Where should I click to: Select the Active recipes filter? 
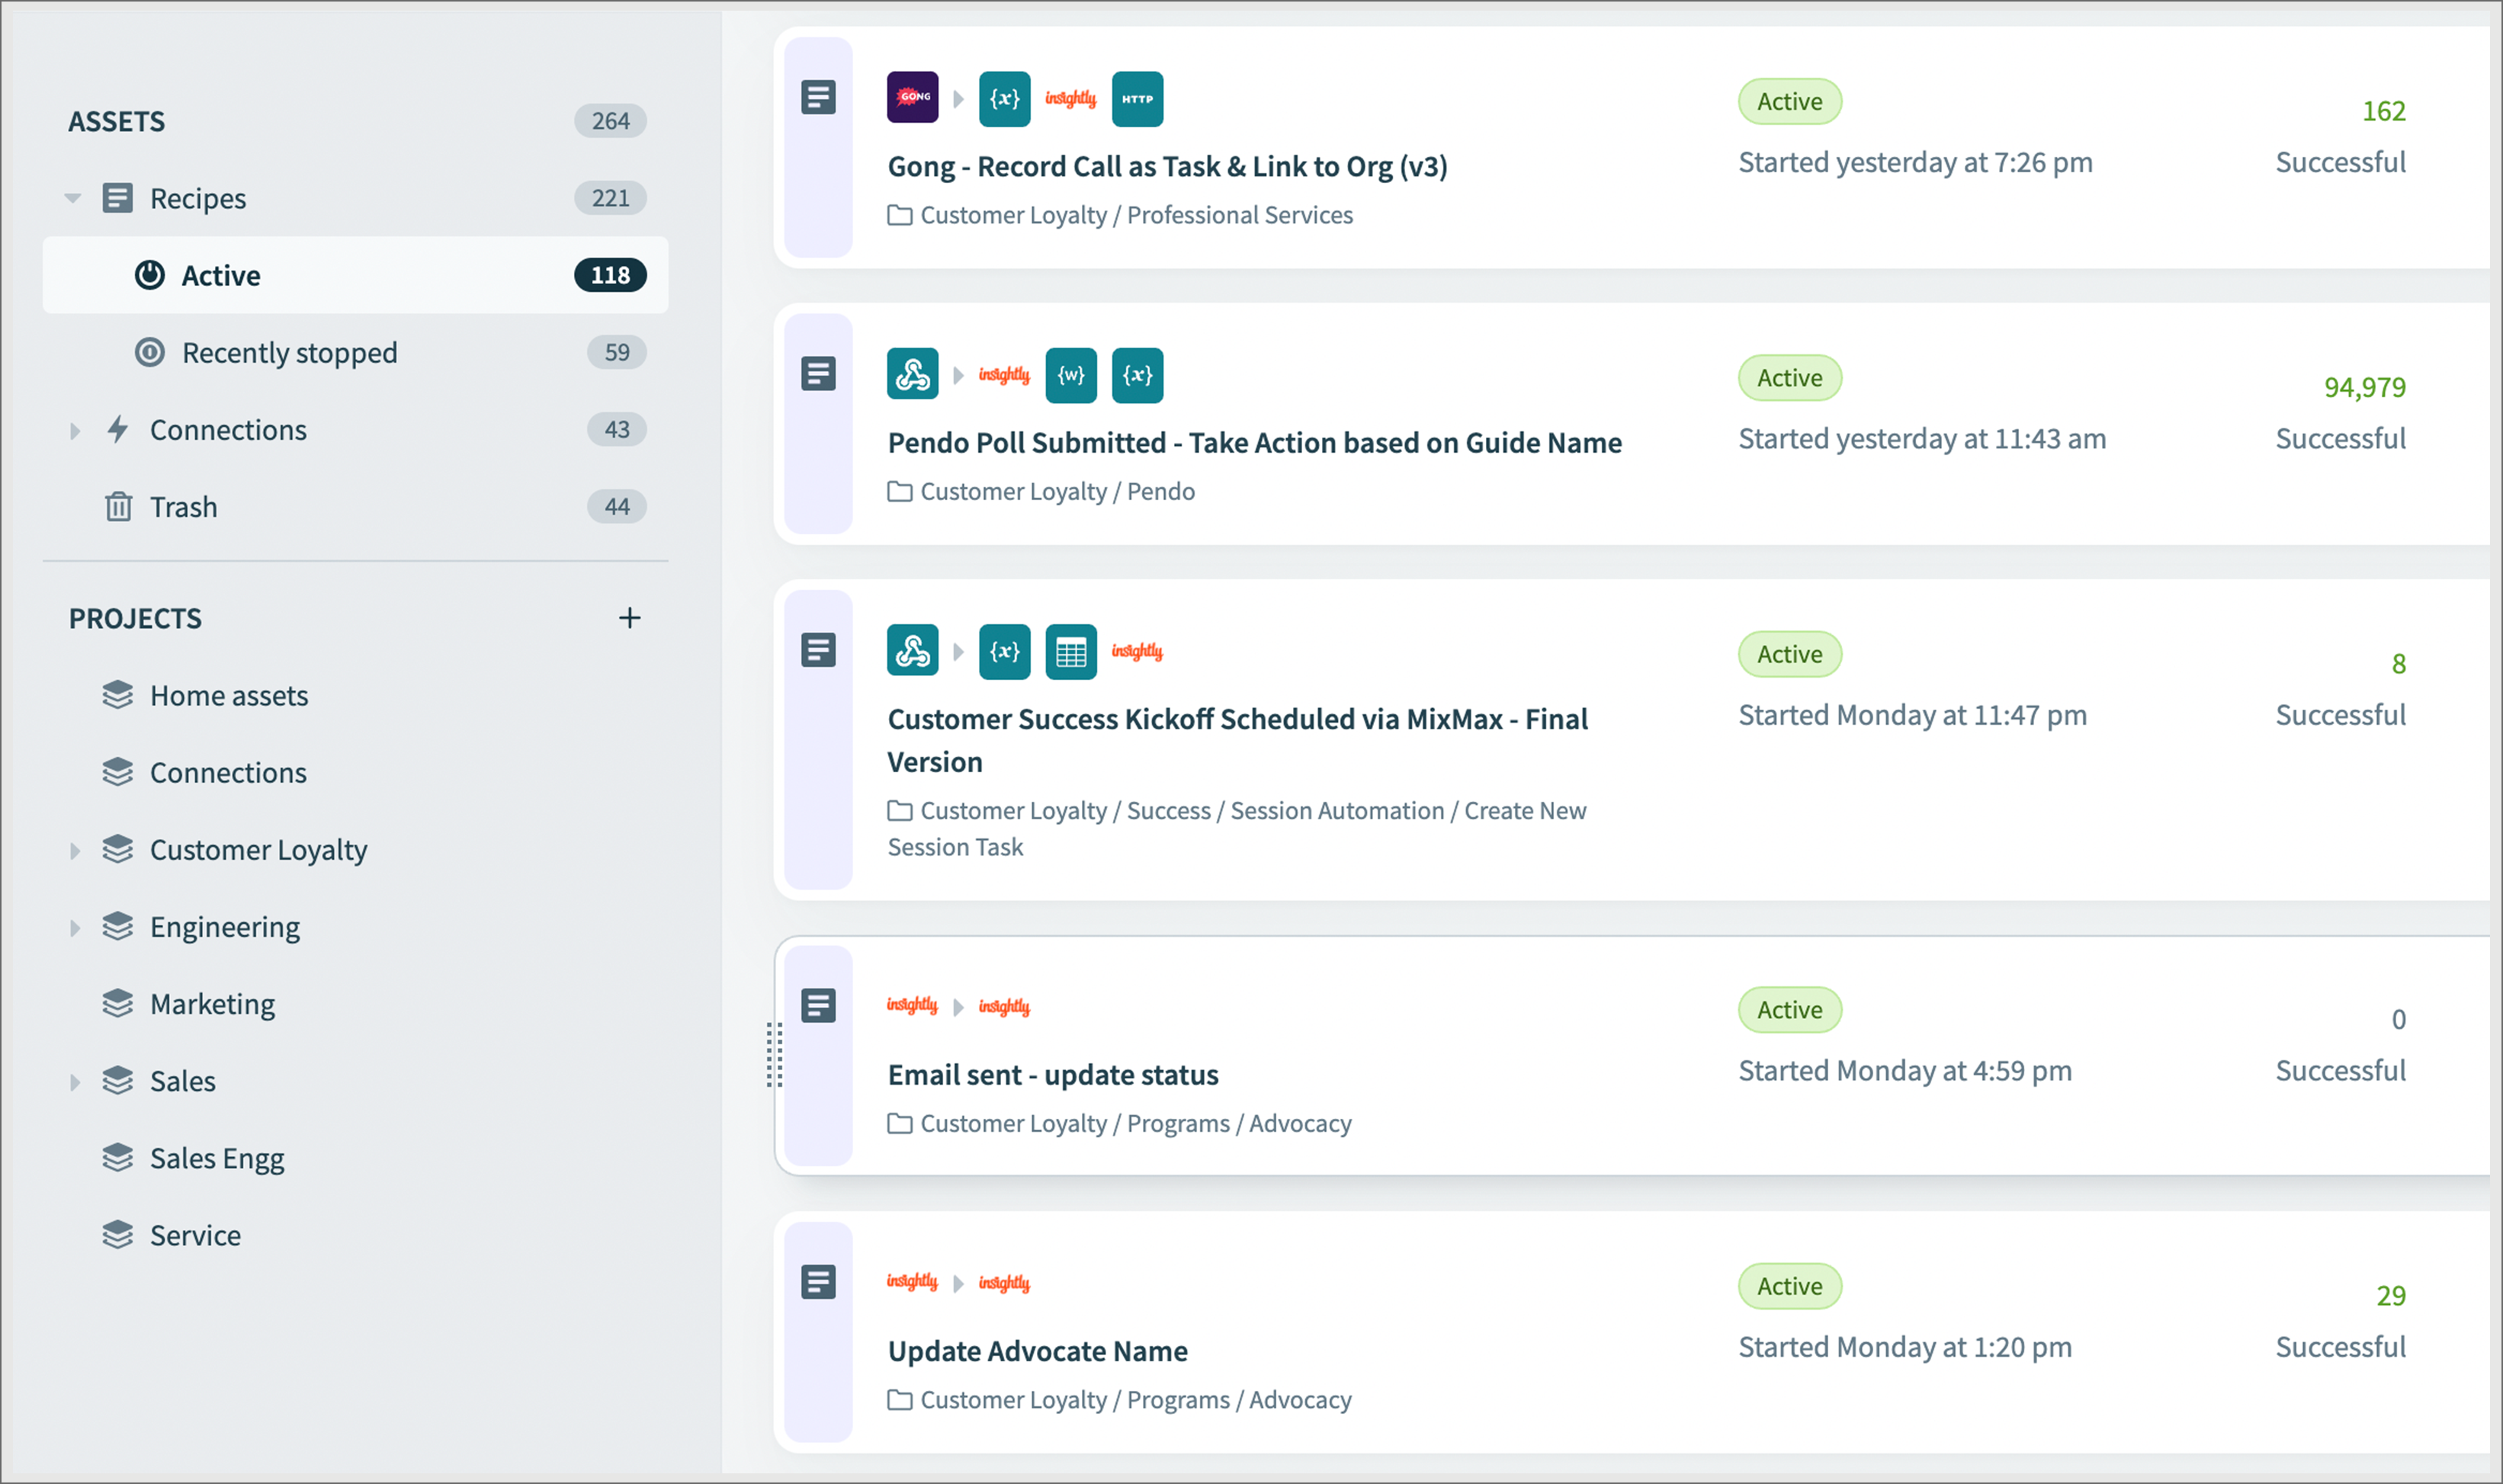[x=221, y=275]
